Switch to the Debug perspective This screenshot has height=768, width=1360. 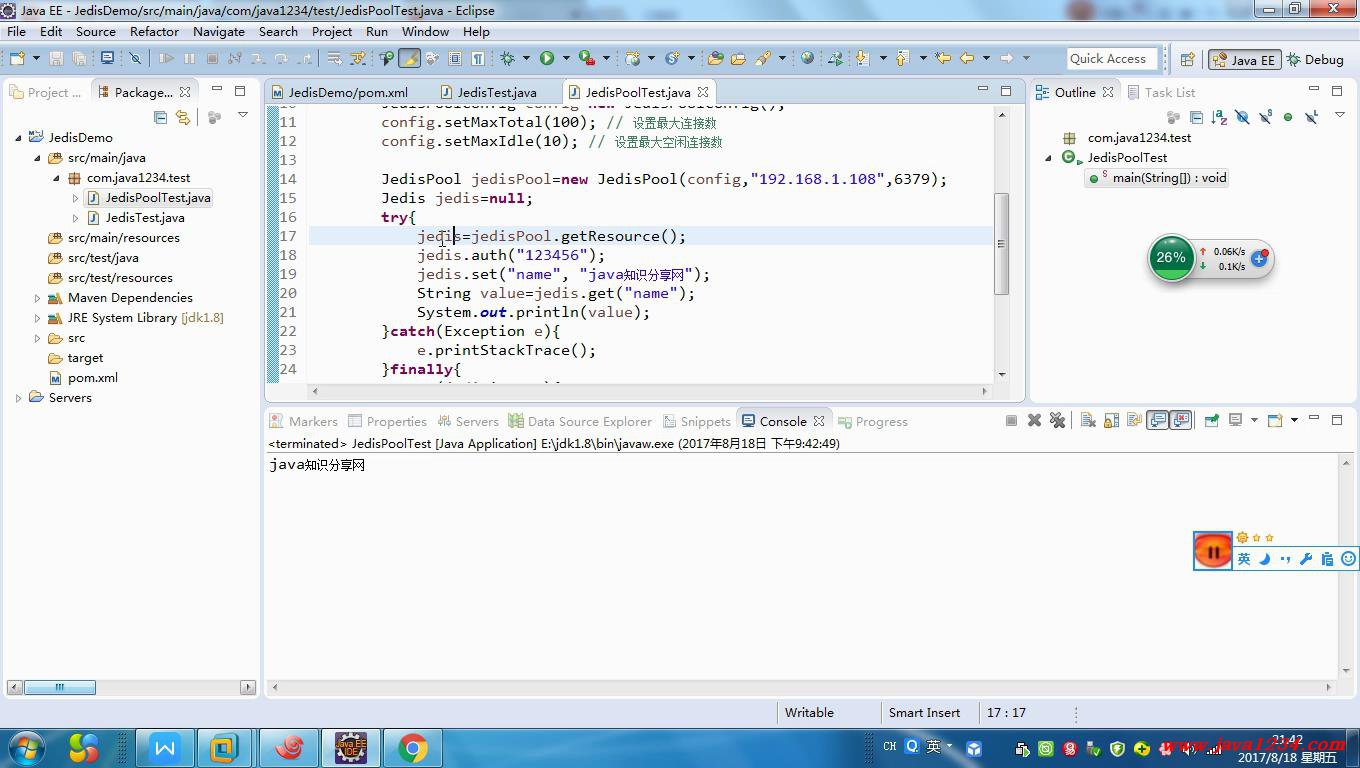[1314, 59]
